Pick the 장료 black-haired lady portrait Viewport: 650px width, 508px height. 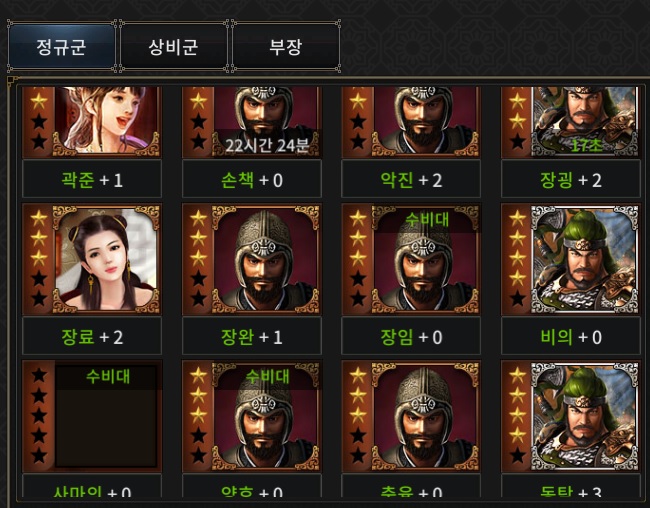pos(107,259)
